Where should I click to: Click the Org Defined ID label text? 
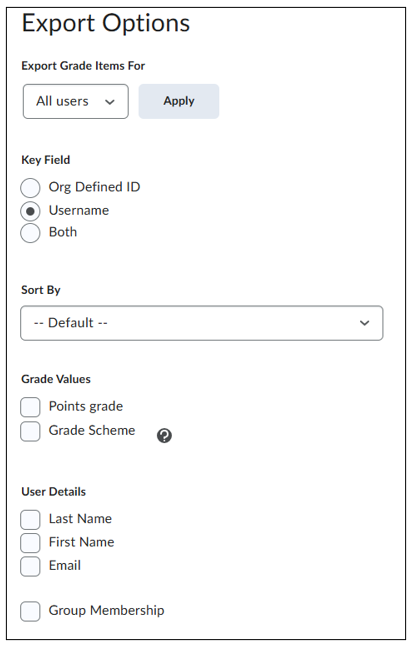coord(95,187)
